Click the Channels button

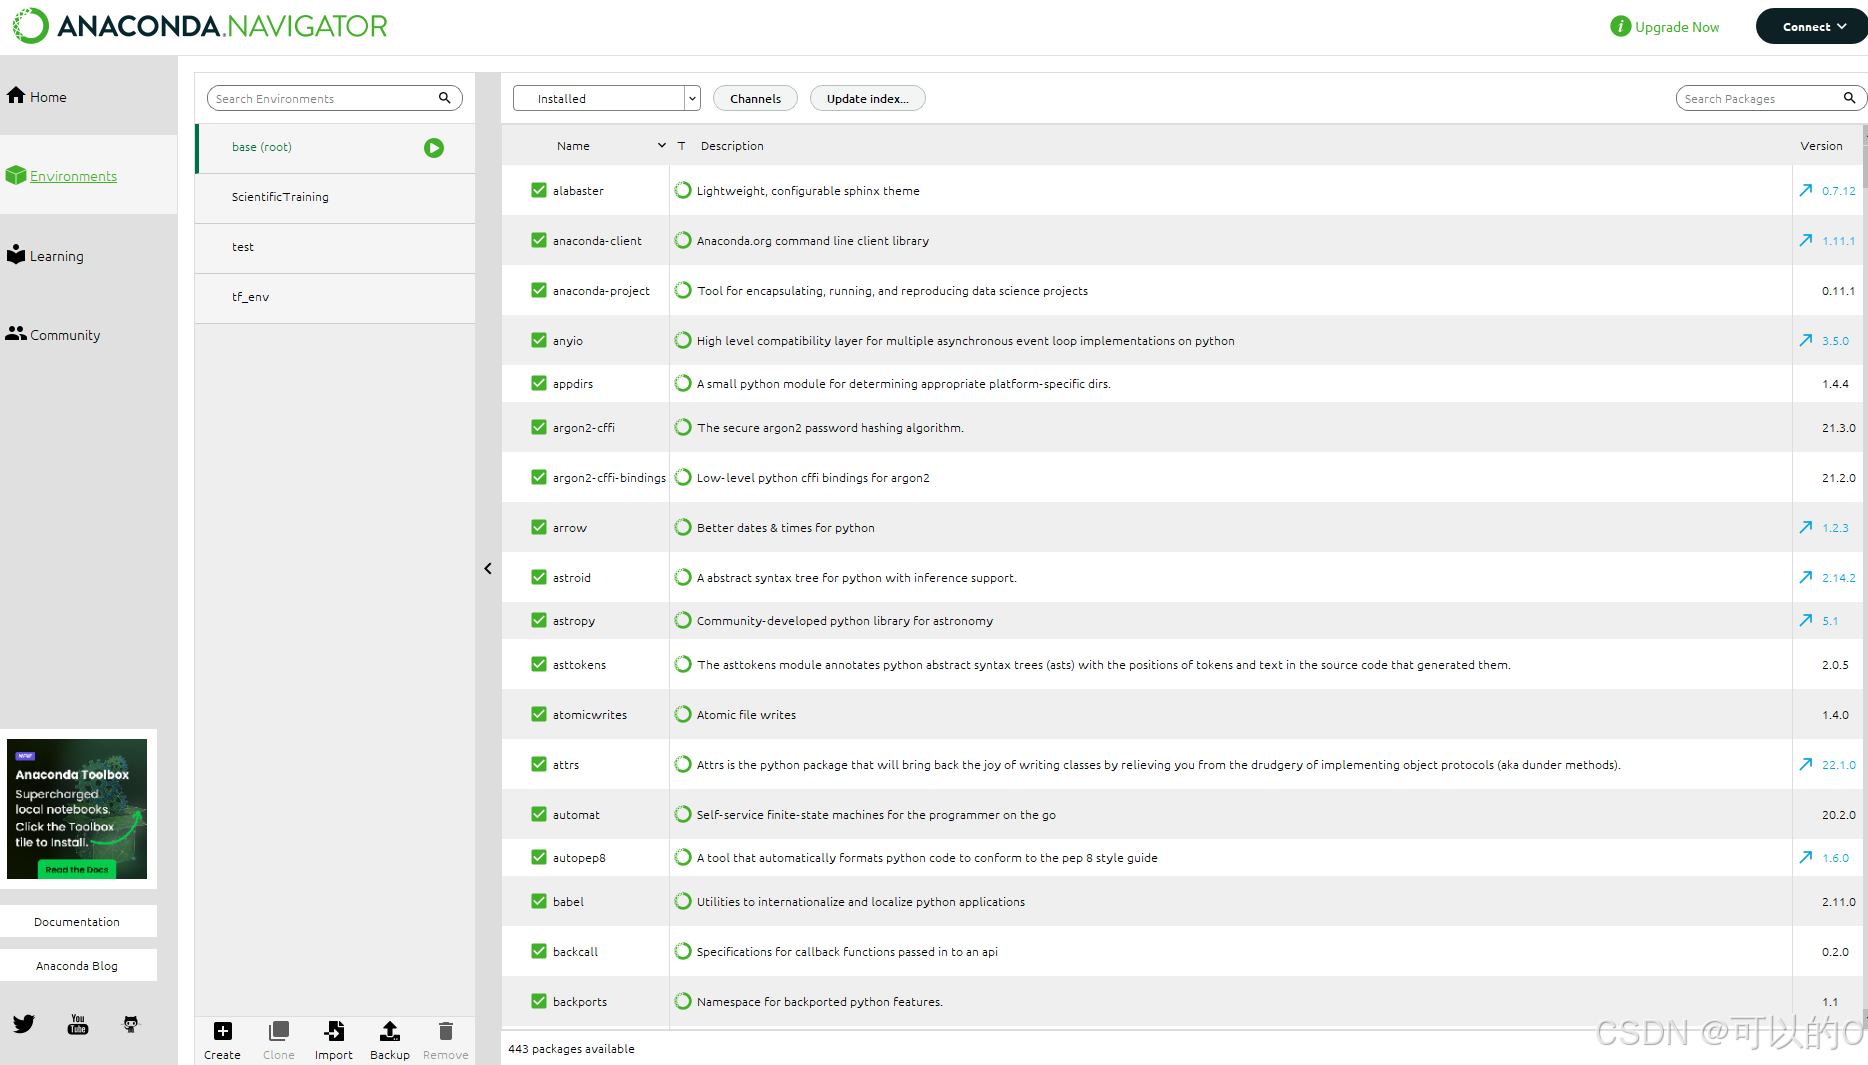(755, 98)
